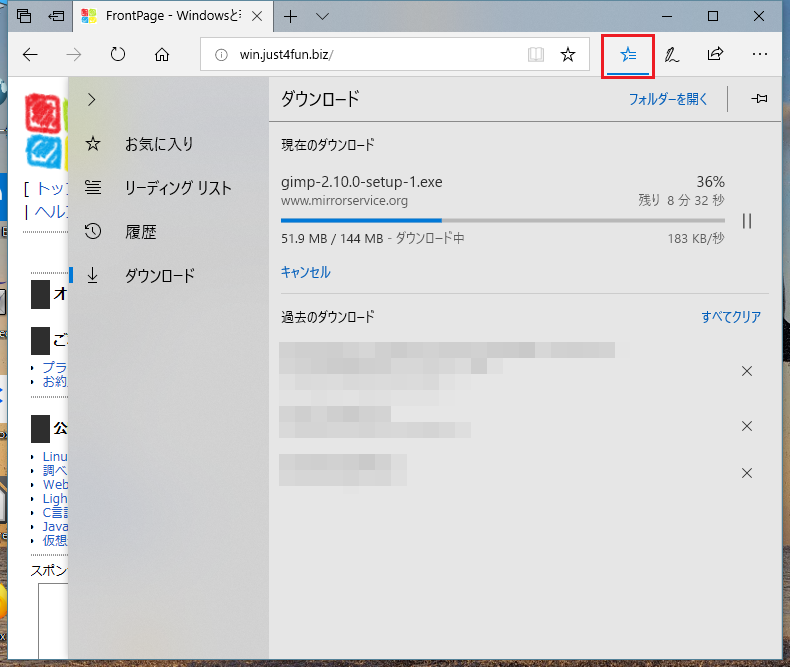Click the Share icon in toolbar

coord(715,55)
